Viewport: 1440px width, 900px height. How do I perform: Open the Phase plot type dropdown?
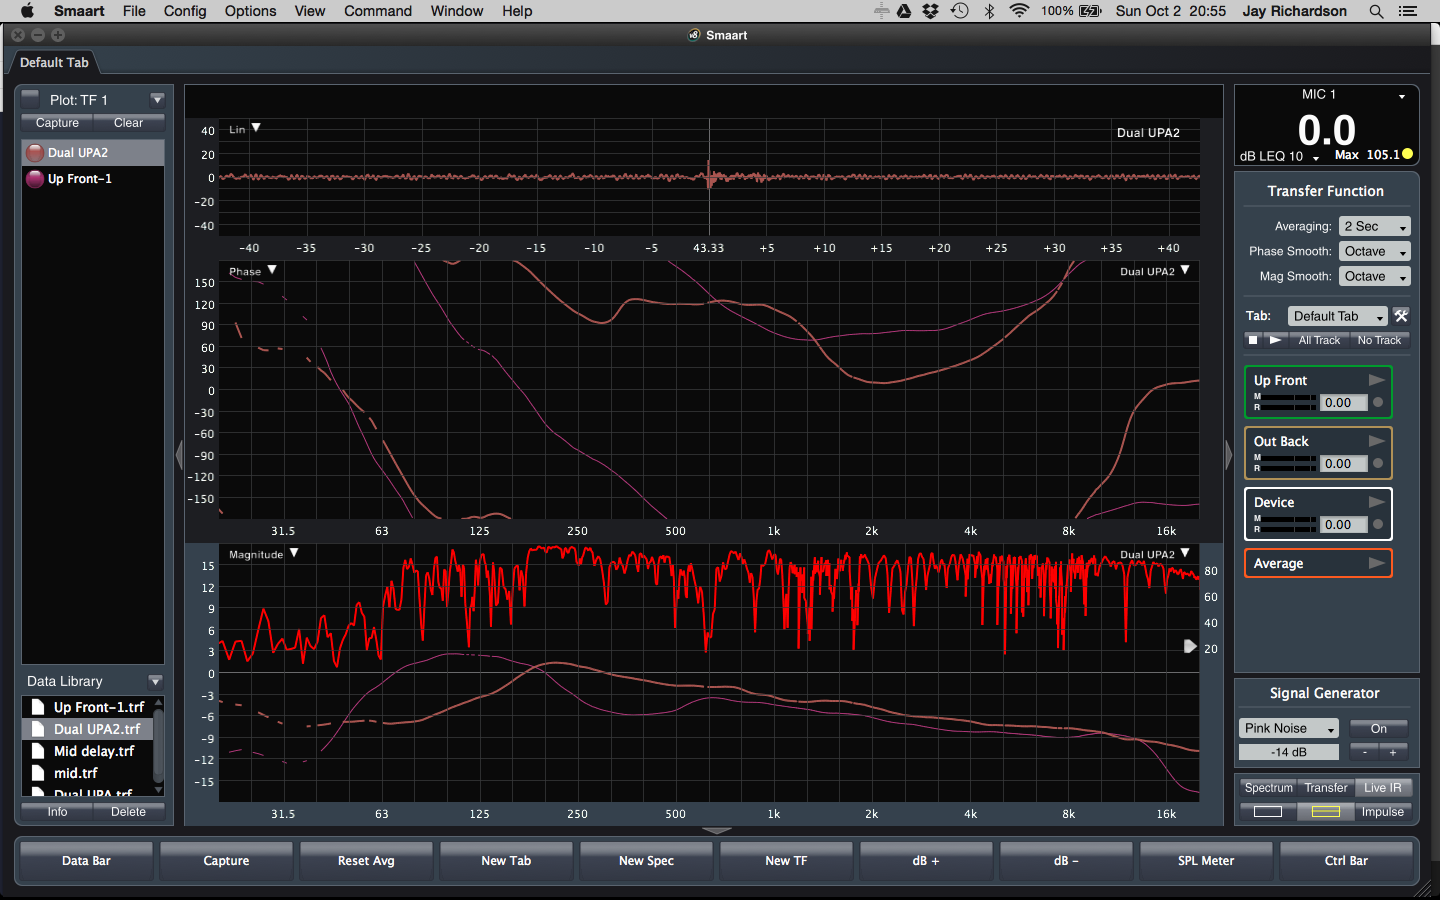(253, 271)
